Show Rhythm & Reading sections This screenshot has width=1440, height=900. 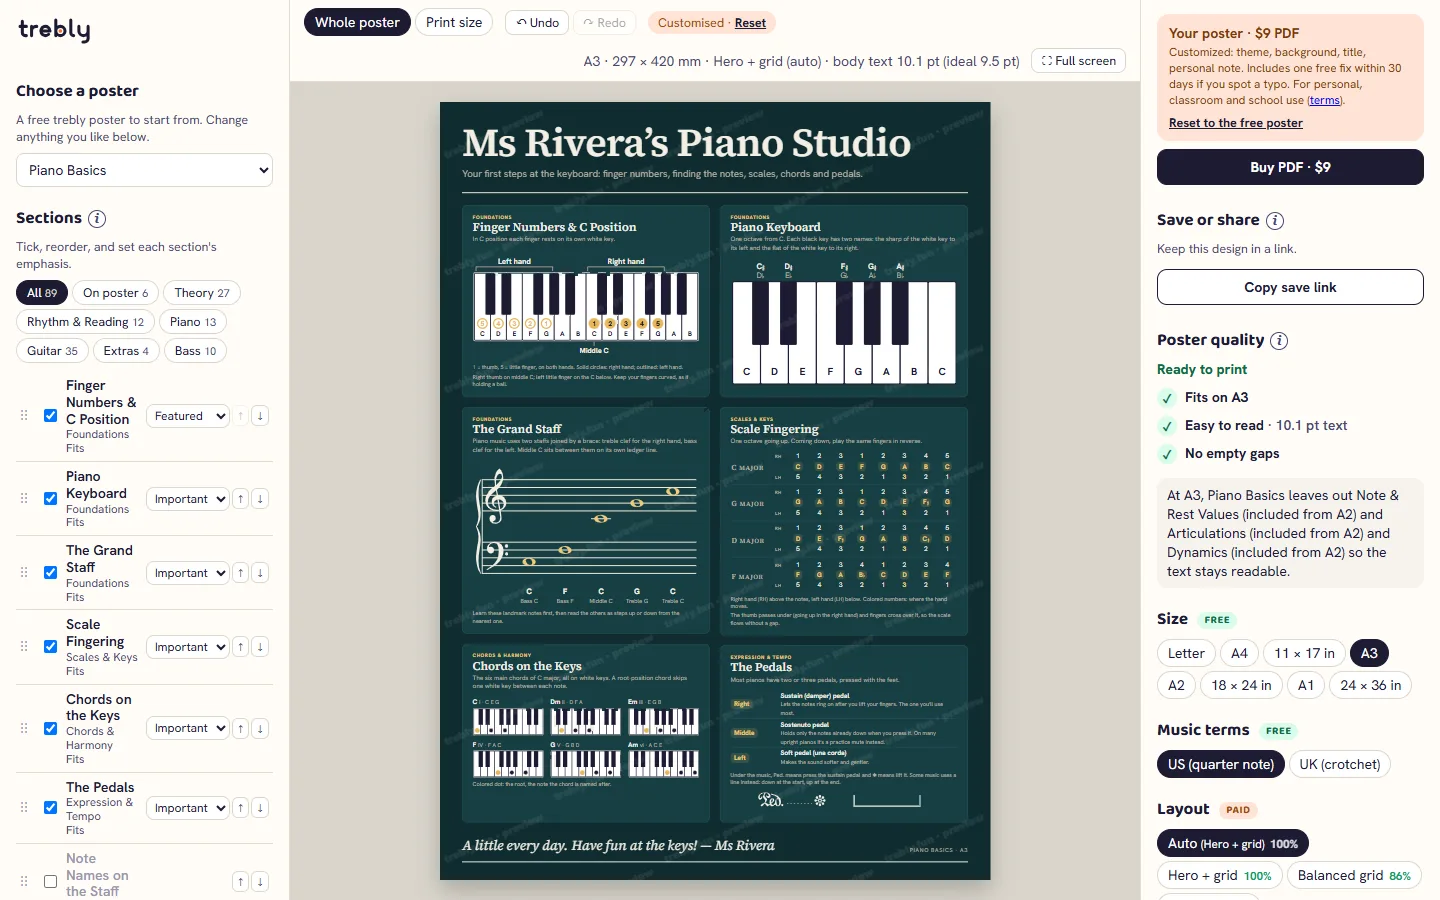point(85,322)
